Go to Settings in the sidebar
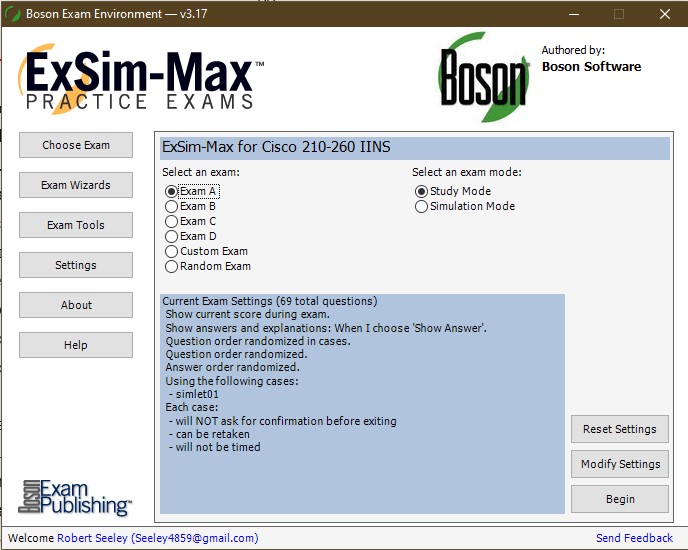This screenshot has height=550, width=688. 76,265
